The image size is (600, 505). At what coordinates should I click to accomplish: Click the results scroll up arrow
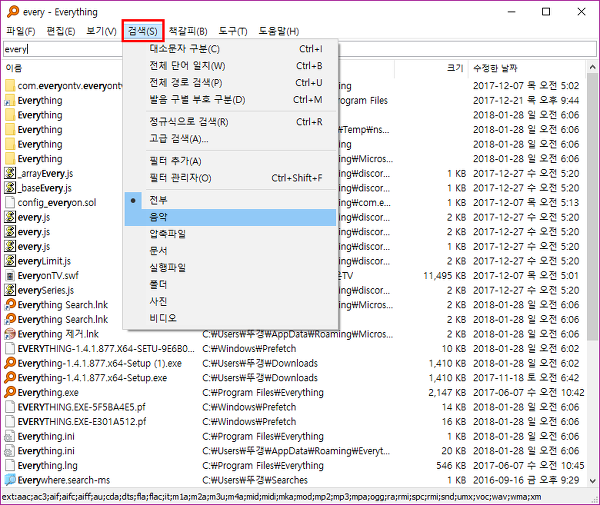tap(592, 68)
